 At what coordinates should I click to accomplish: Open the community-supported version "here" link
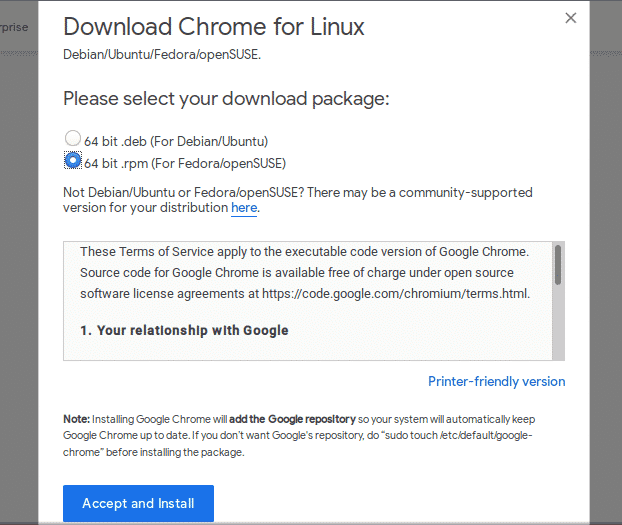pos(244,208)
